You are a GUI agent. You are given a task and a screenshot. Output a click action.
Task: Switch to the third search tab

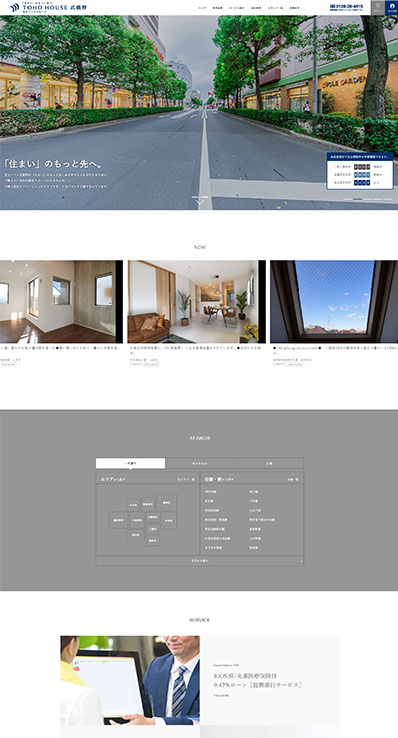(x=269, y=463)
